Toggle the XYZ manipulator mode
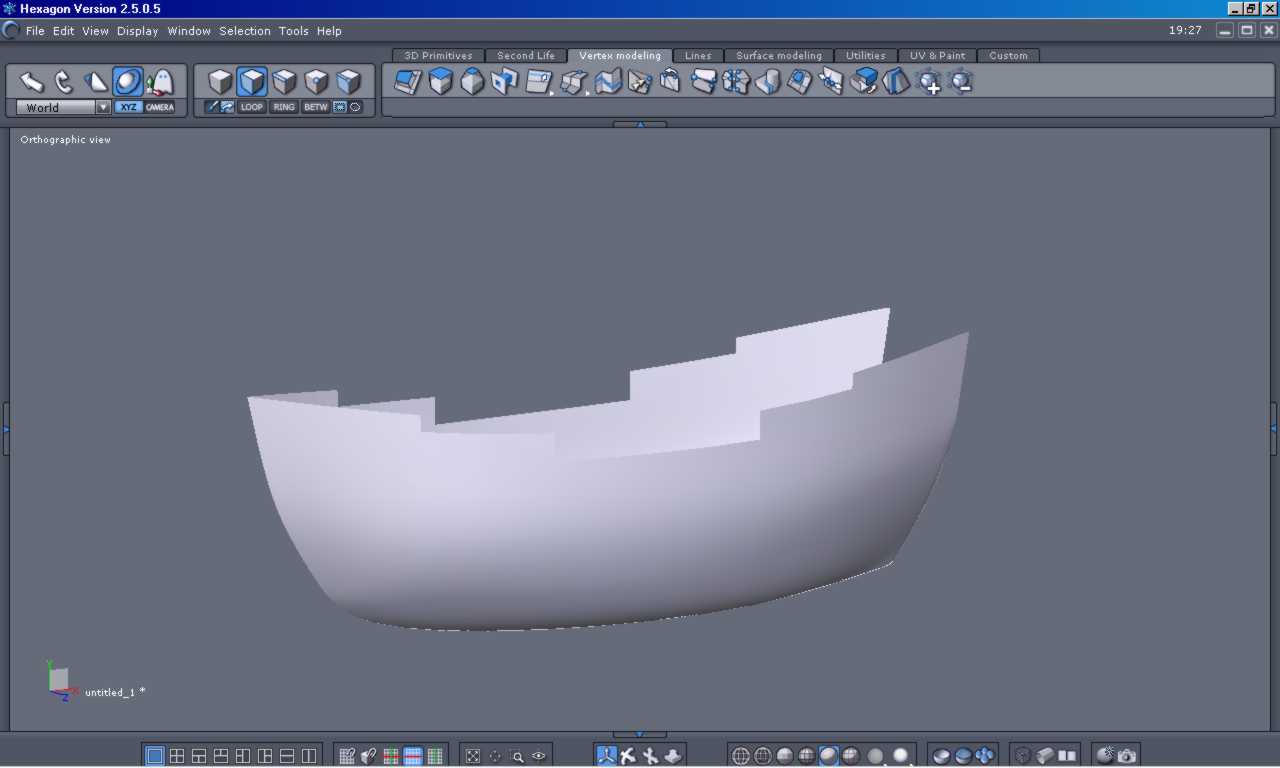 click(128, 107)
